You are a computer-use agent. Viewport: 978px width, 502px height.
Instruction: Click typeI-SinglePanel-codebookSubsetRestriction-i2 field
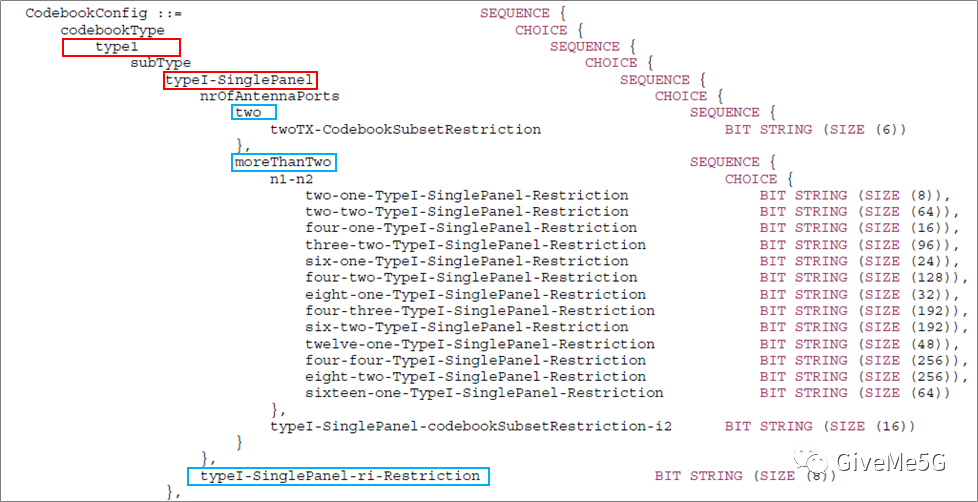coord(471,427)
